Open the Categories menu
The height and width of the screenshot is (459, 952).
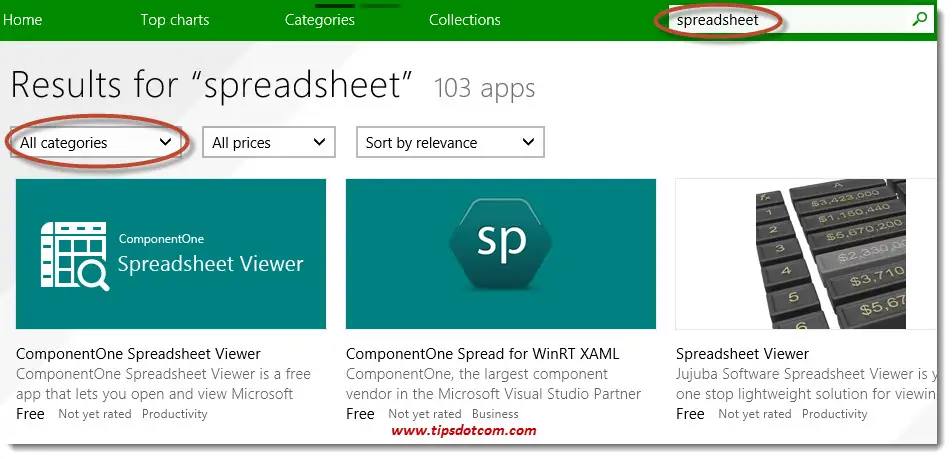[x=319, y=20]
